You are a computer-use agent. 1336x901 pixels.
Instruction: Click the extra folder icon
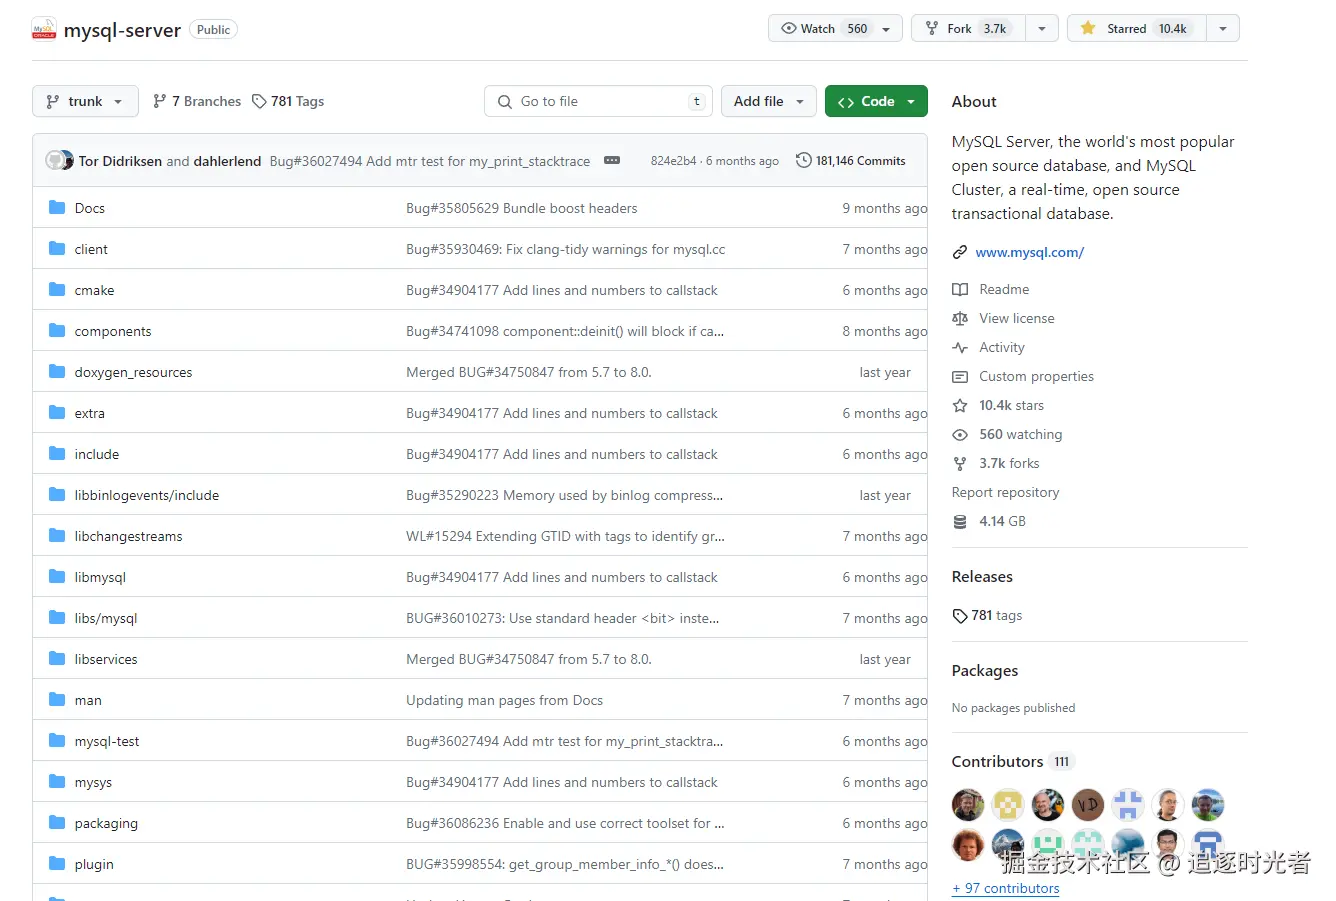[57, 412]
